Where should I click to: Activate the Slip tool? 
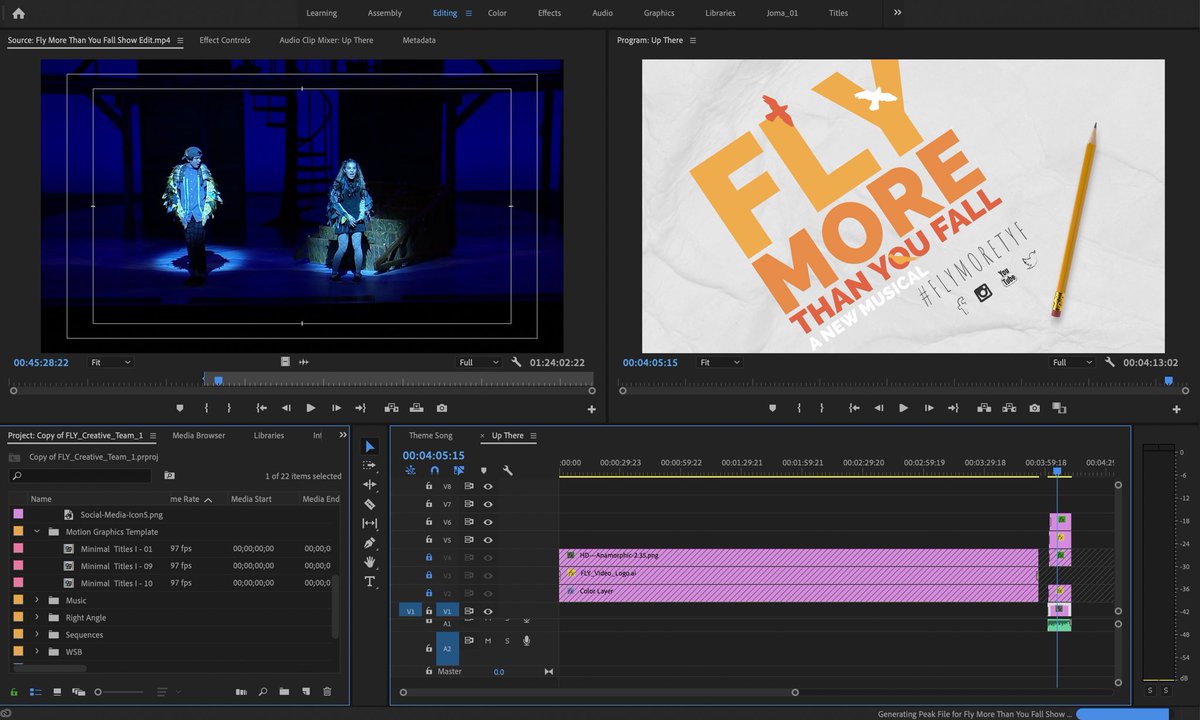point(370,524)
